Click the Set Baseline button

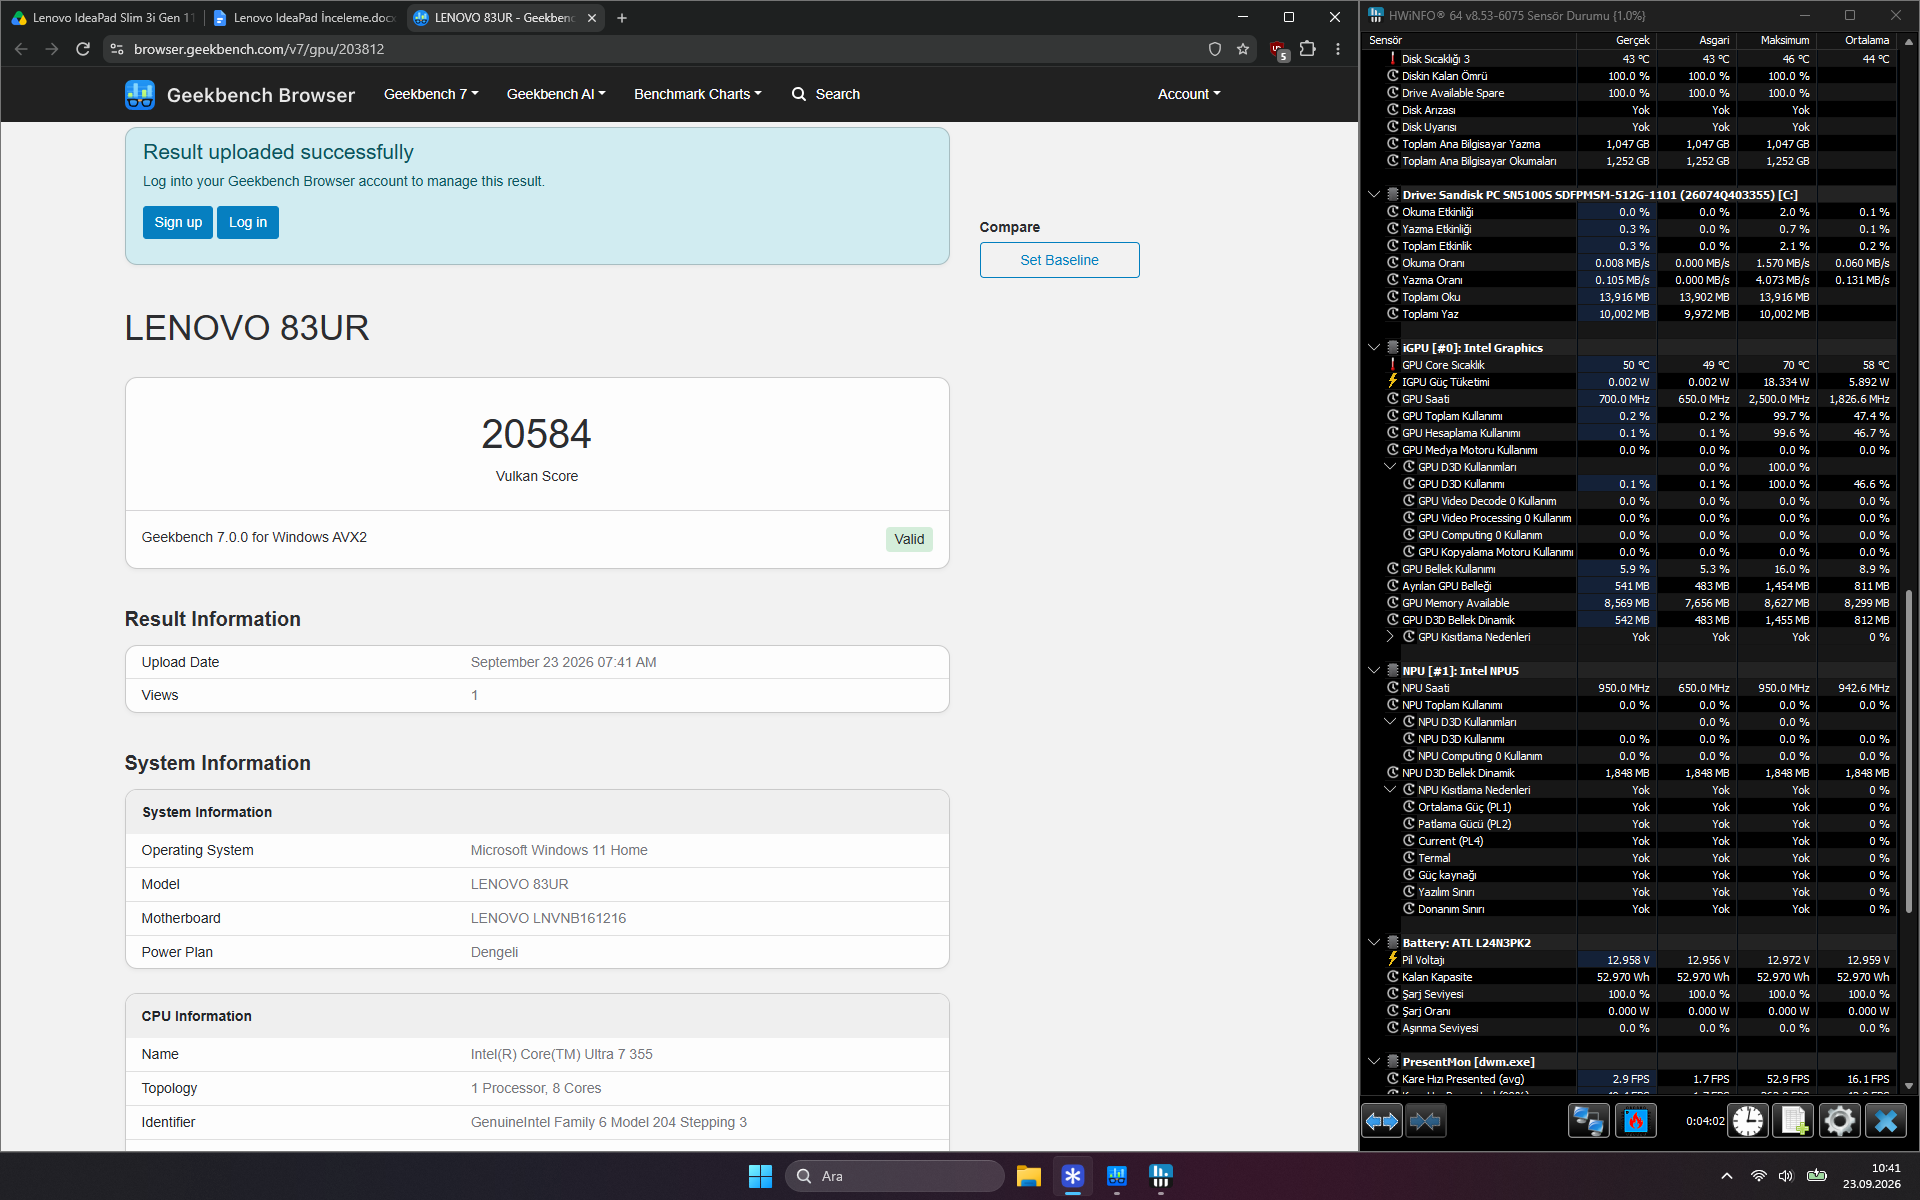coord(1059,260)
